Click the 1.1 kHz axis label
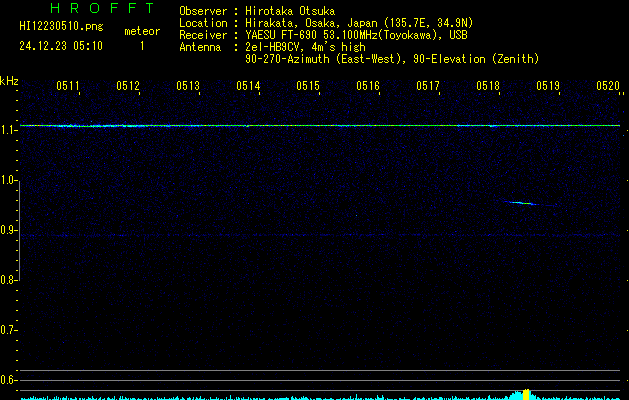629x400 pixels. tap(8, 130)
